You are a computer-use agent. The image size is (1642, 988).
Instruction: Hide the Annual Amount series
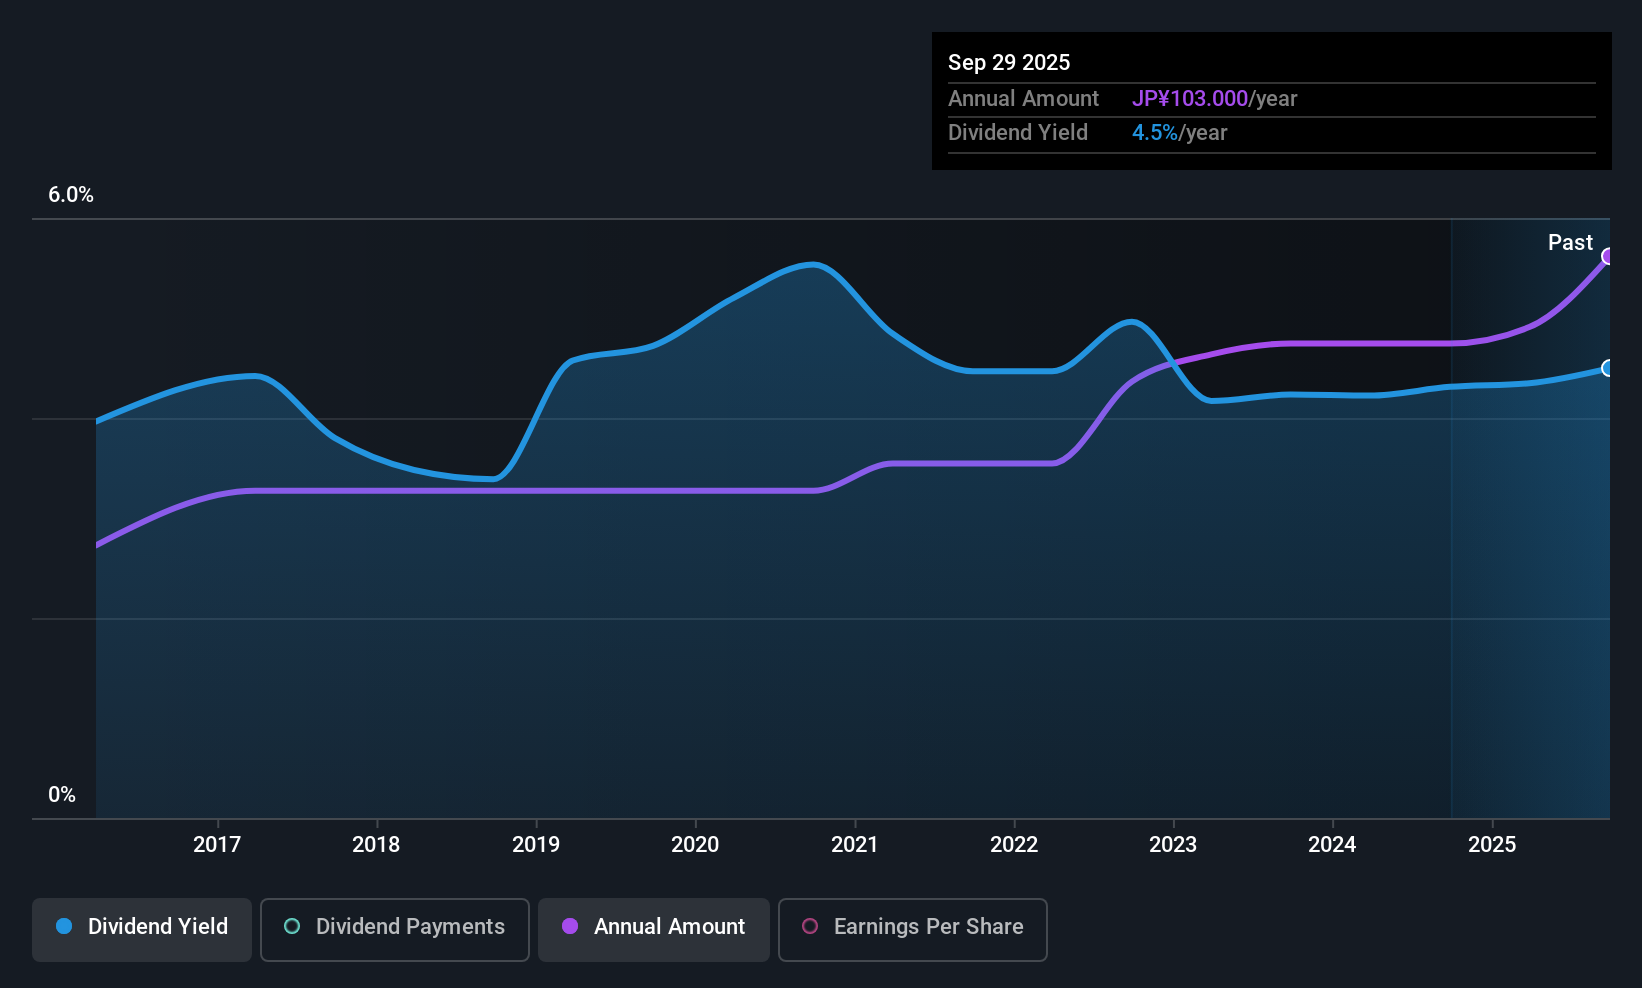(654, 927)
